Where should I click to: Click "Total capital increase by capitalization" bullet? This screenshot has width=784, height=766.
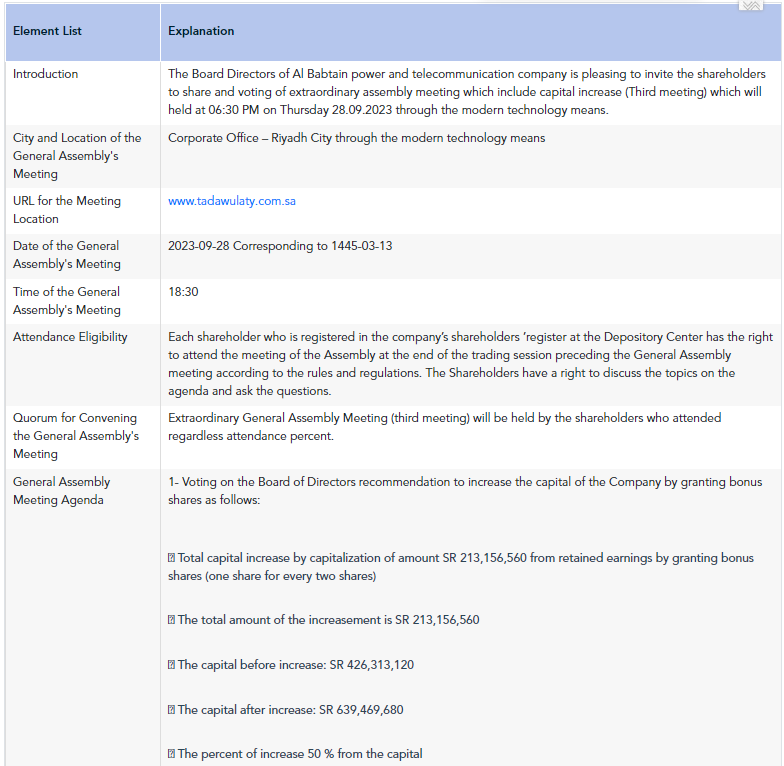point(460,567)
